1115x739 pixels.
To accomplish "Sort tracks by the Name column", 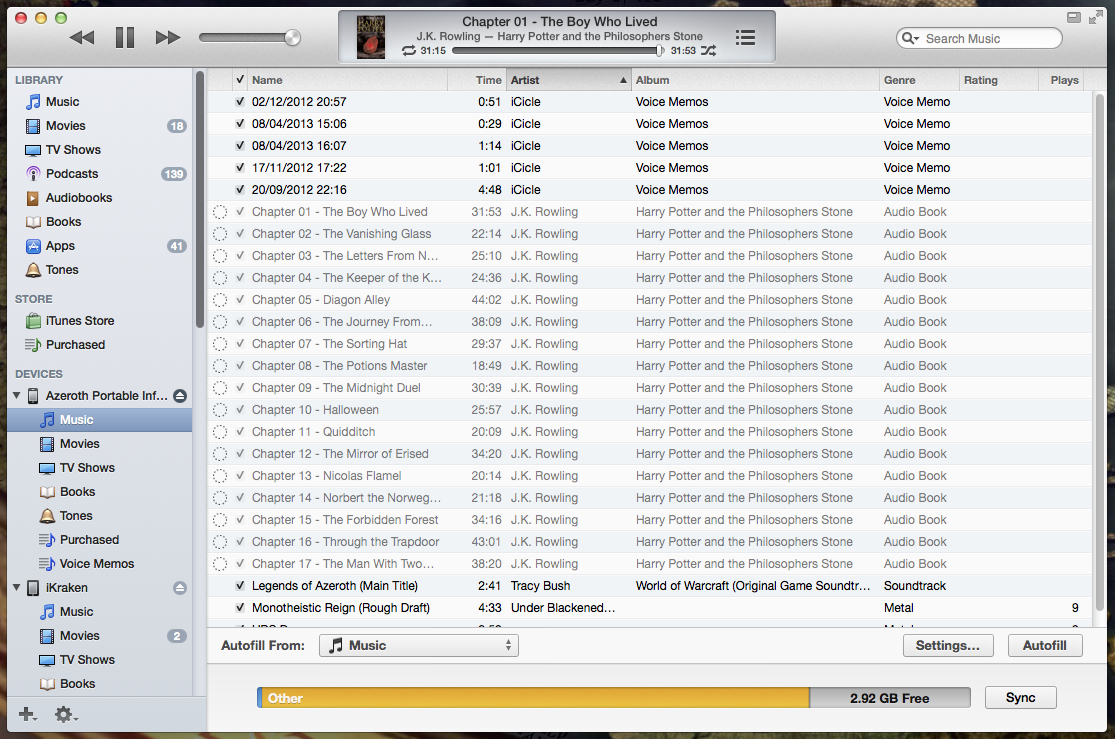I will [347, 80].
